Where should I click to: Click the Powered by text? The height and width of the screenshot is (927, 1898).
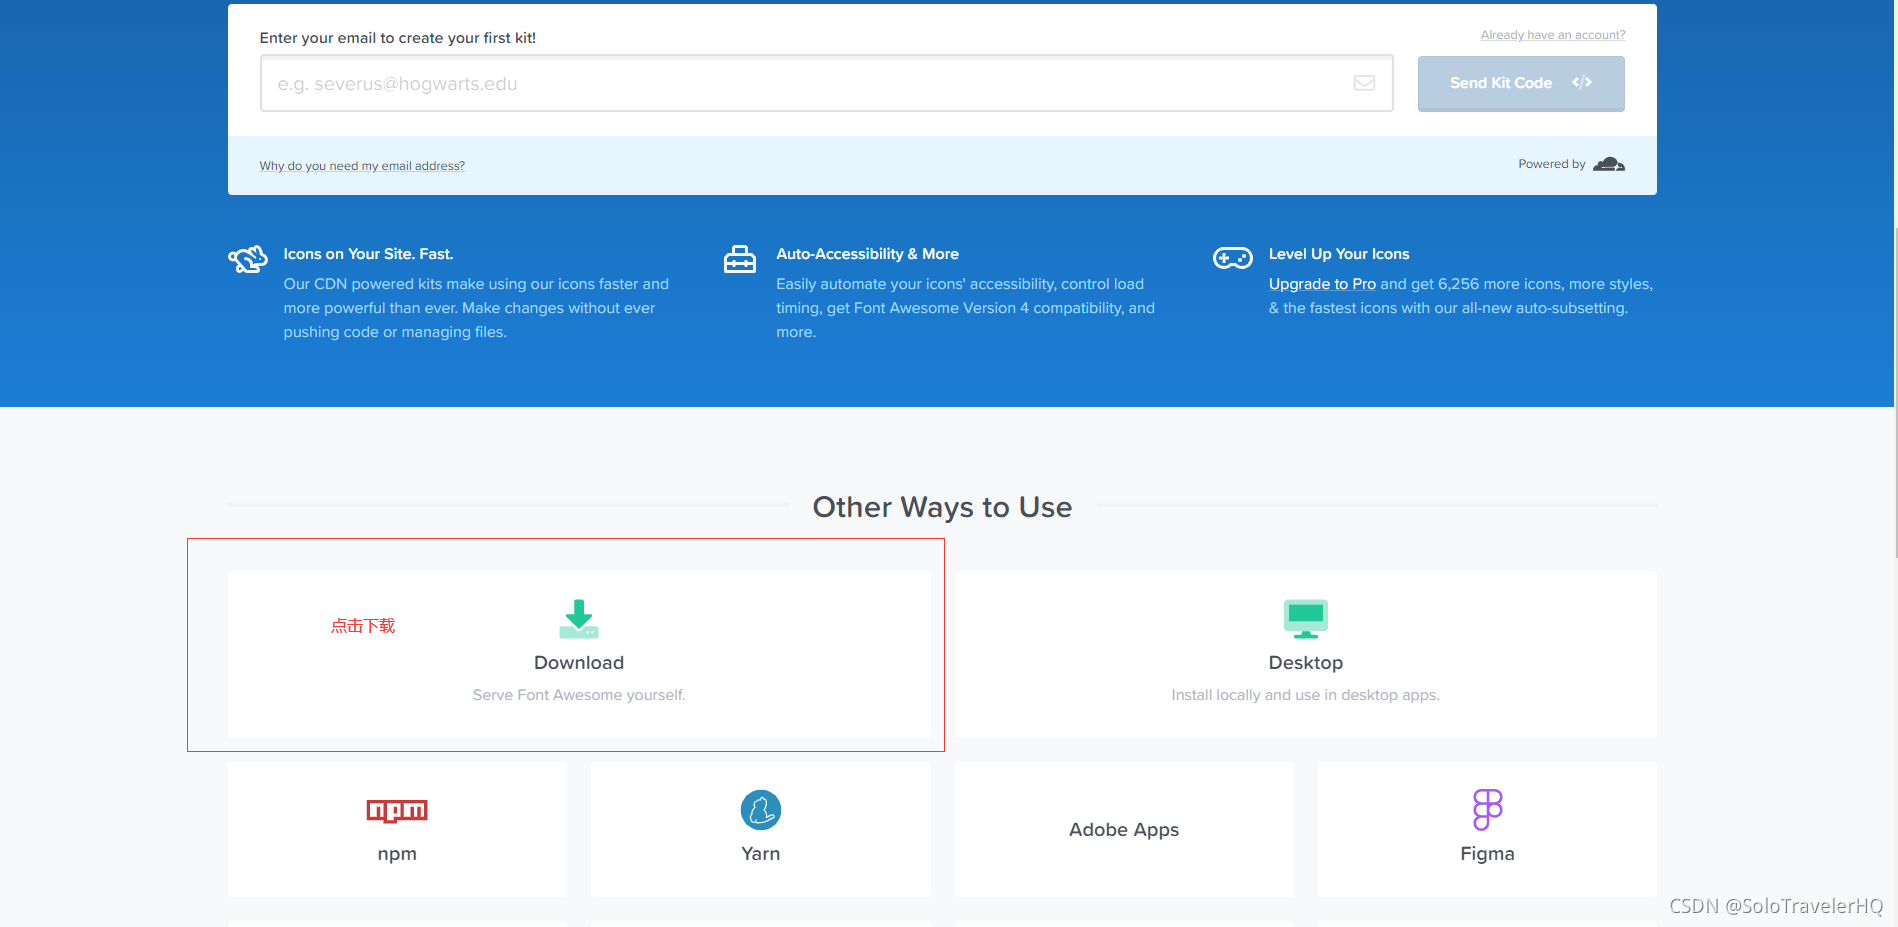(x=1551, y=164)
